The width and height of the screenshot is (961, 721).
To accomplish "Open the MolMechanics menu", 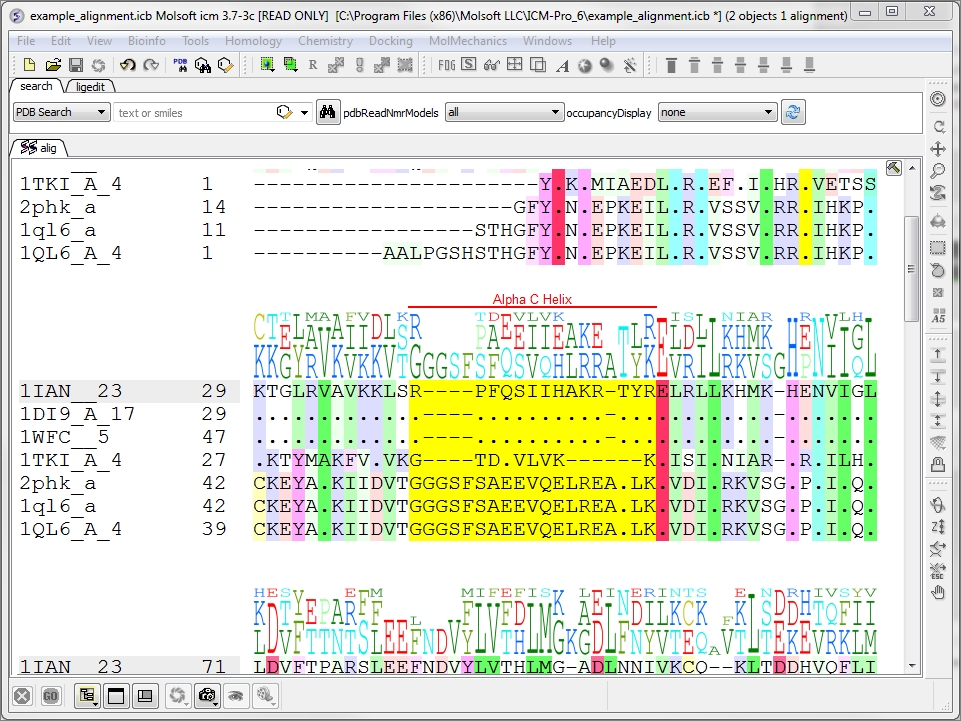I will tap(468, 40).
